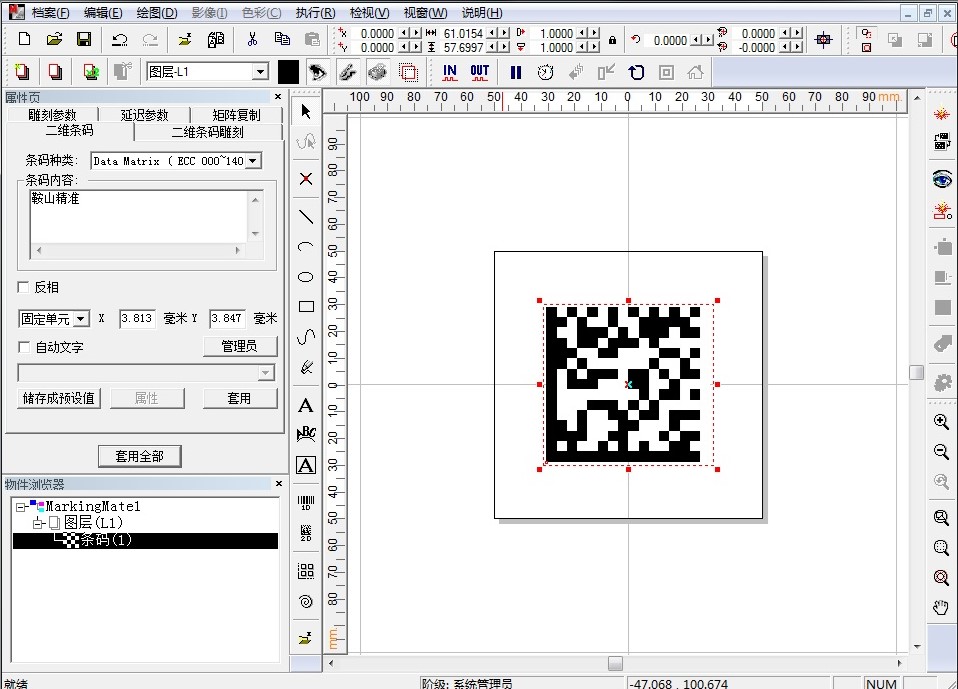Choose the 1D barcode tool
The height and width of the screenshot is (689, 958).
point(306,503)
